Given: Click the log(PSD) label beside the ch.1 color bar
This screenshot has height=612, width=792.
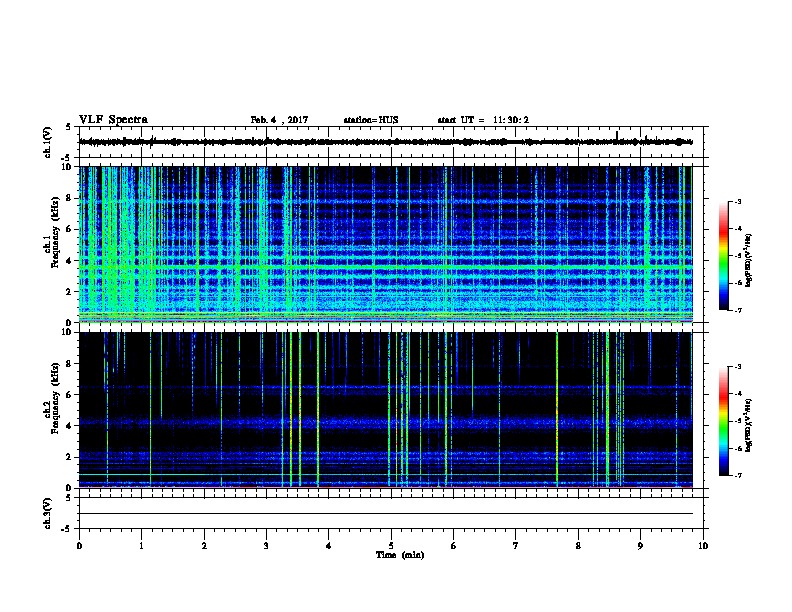Looking at the screenshot, I should click(x=748, y=261).
